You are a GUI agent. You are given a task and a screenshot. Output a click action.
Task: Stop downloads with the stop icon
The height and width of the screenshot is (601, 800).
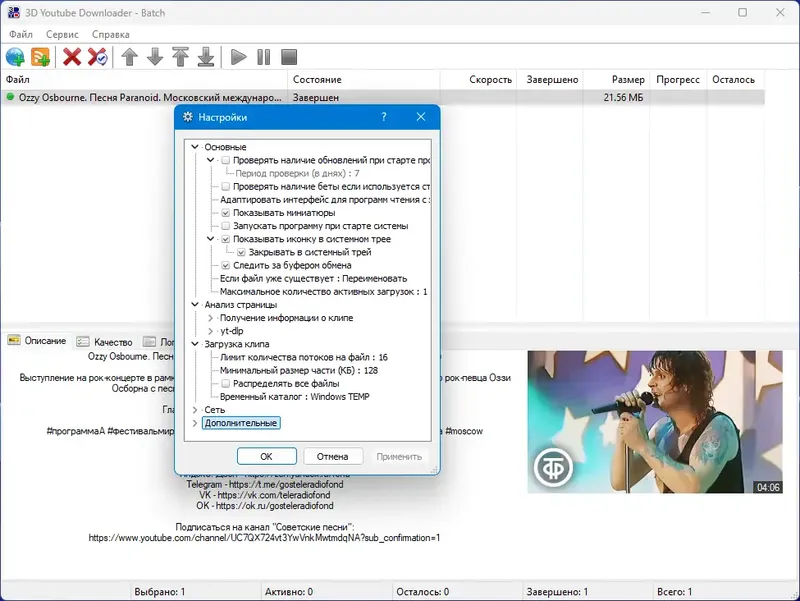289,57
